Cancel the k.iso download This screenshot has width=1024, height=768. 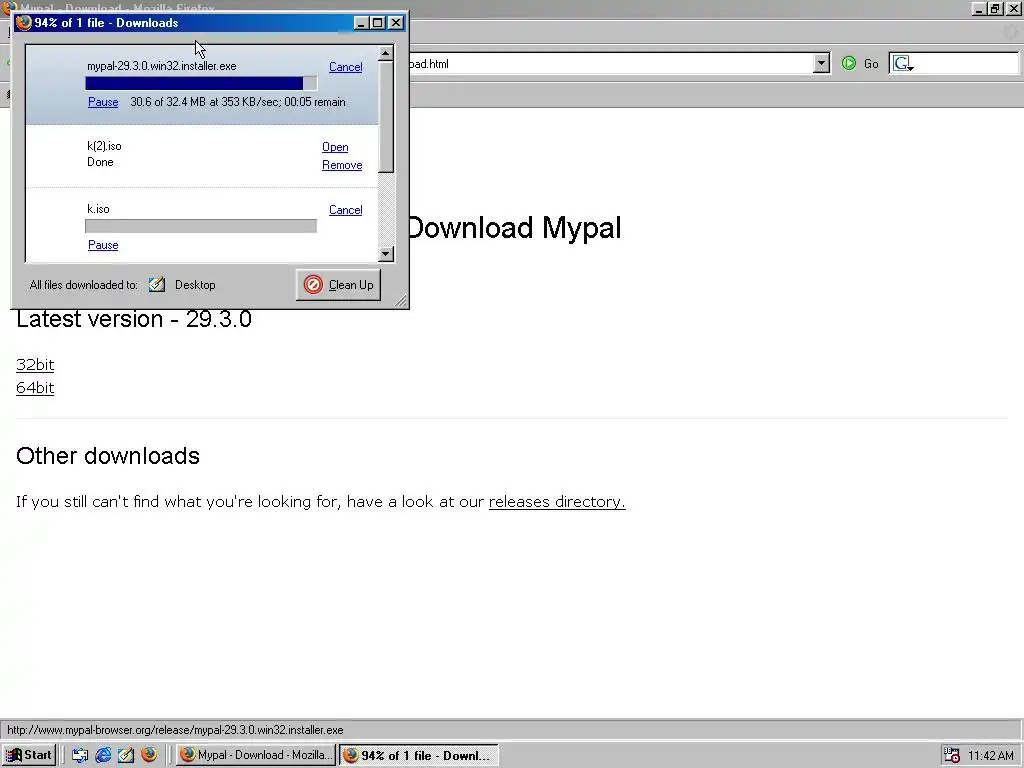coord(345,210)
